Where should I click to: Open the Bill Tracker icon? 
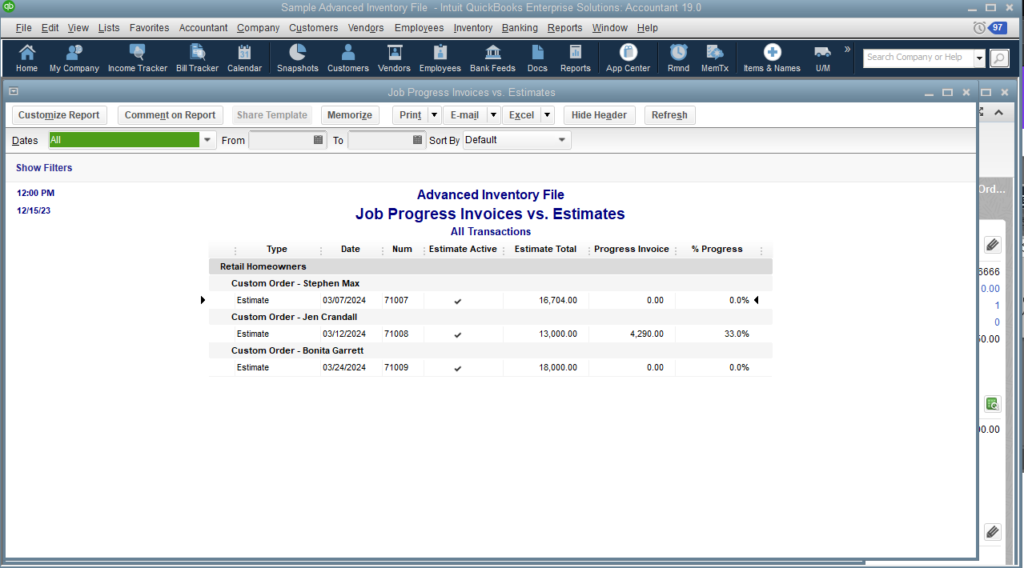coord(197,57)
